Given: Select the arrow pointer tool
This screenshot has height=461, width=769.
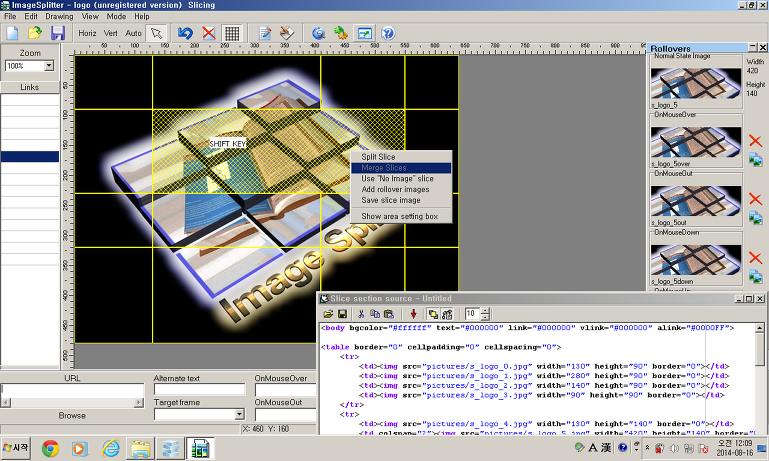Looking at the screenshot, I should pyautogui.click(x=156, y=33).
